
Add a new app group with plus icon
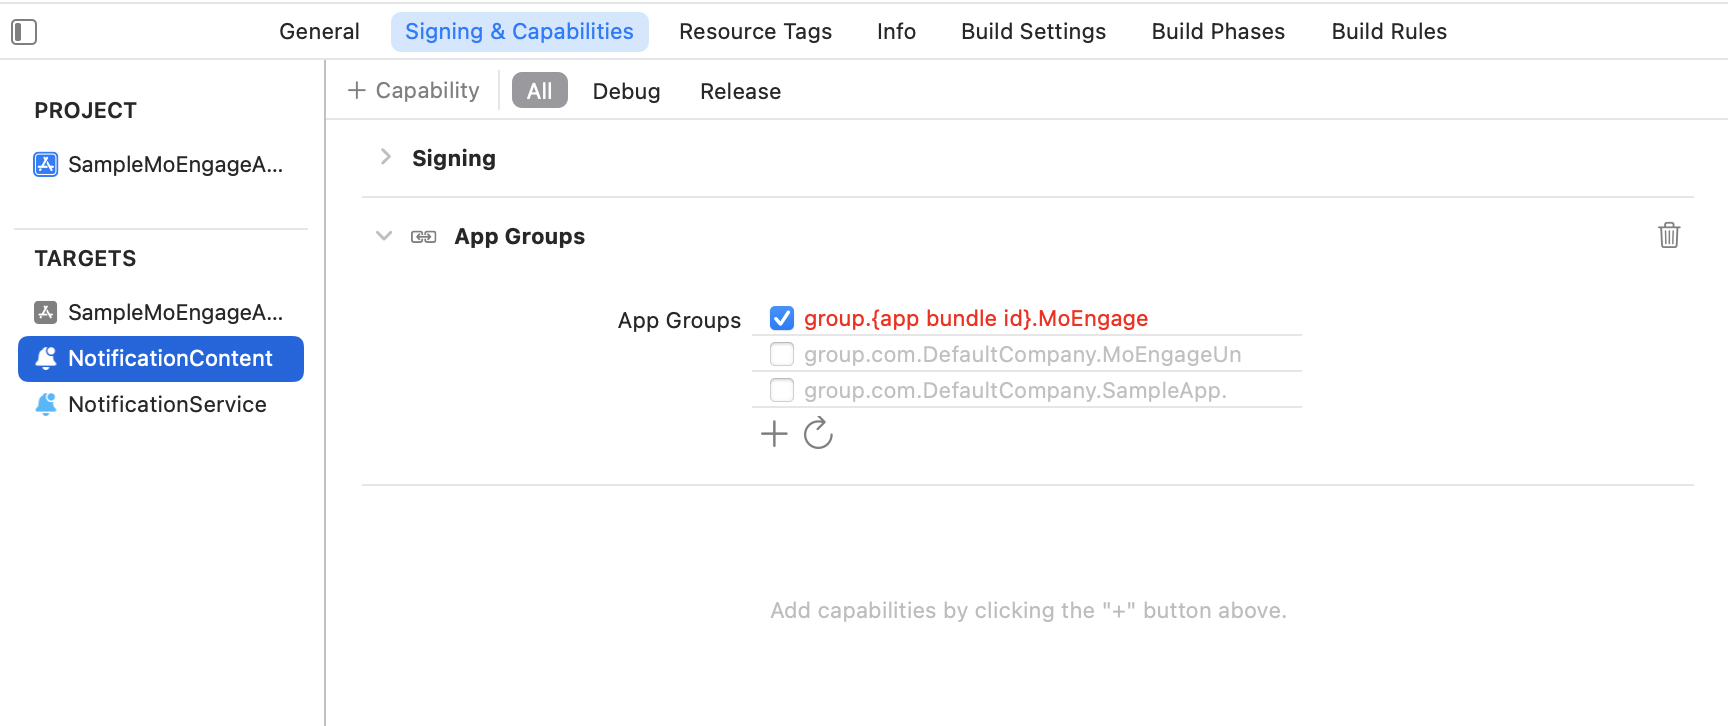click(x=774, y=434)
